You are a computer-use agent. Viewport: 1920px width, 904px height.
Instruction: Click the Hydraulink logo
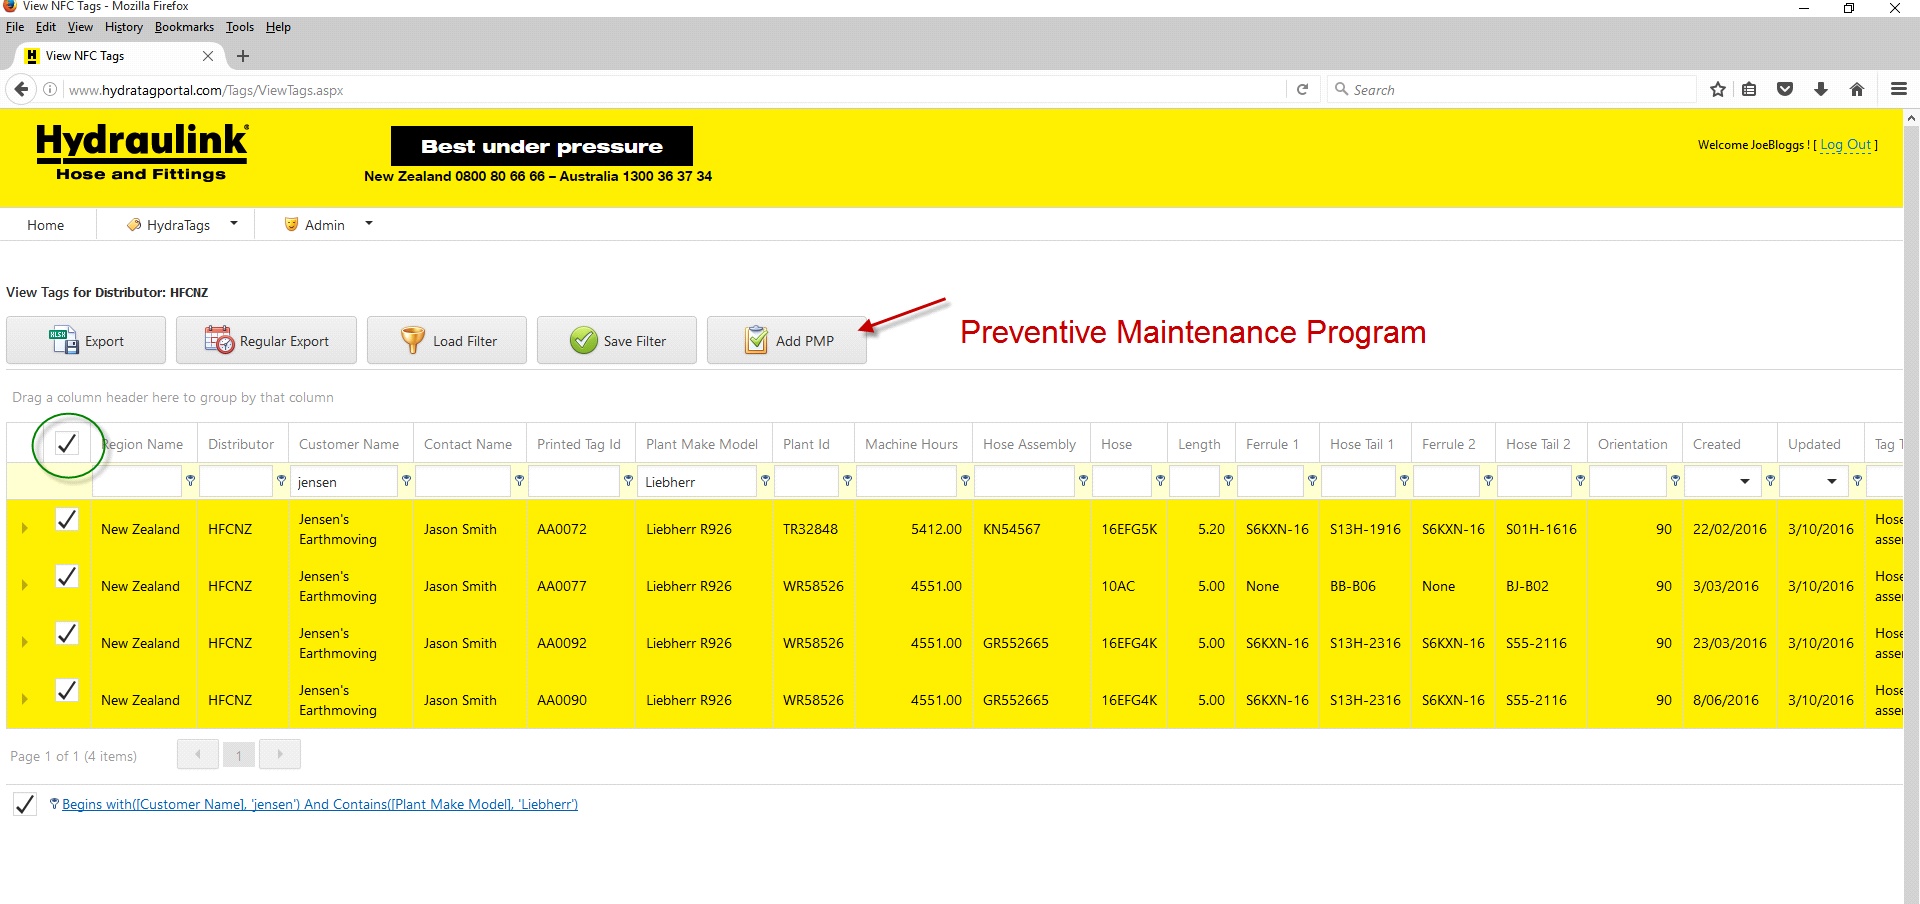point(142,152)
